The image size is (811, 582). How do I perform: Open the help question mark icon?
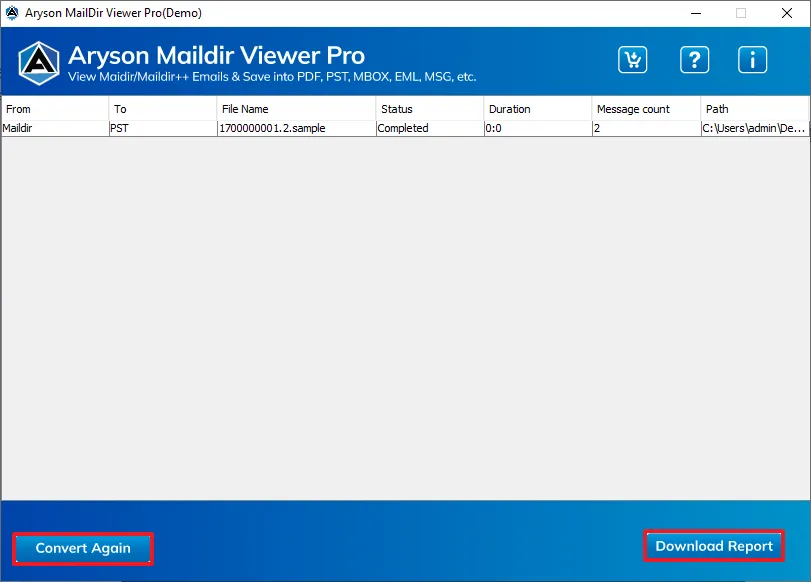tap(694, 60)
